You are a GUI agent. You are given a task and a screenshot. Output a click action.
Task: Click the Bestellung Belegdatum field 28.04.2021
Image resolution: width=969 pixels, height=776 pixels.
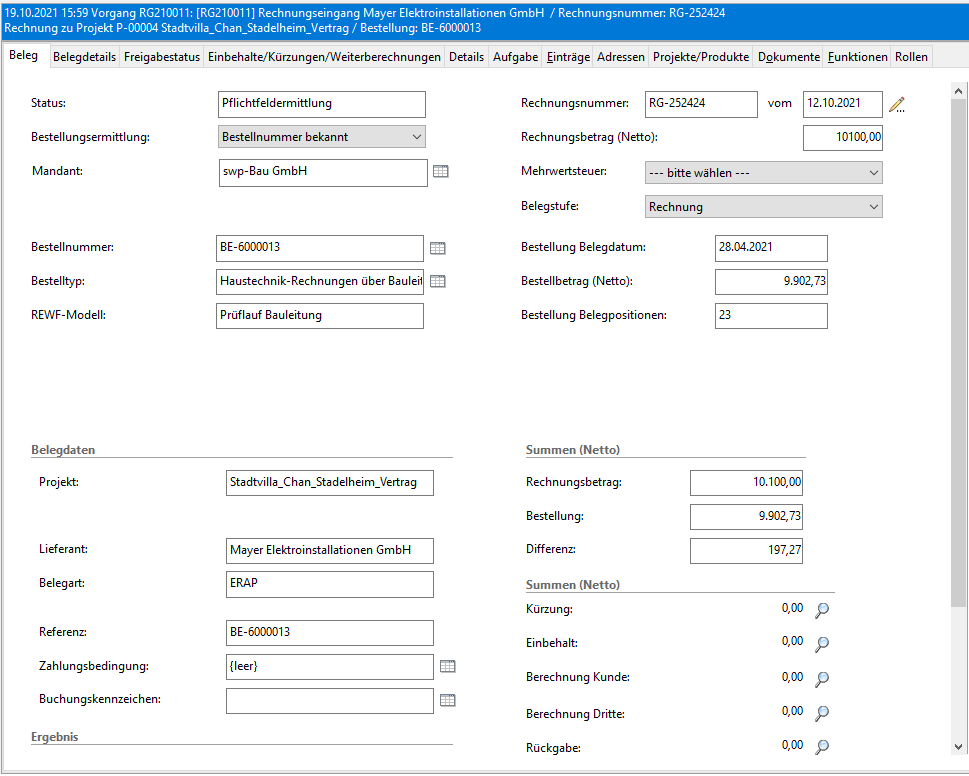click(771, 248)
